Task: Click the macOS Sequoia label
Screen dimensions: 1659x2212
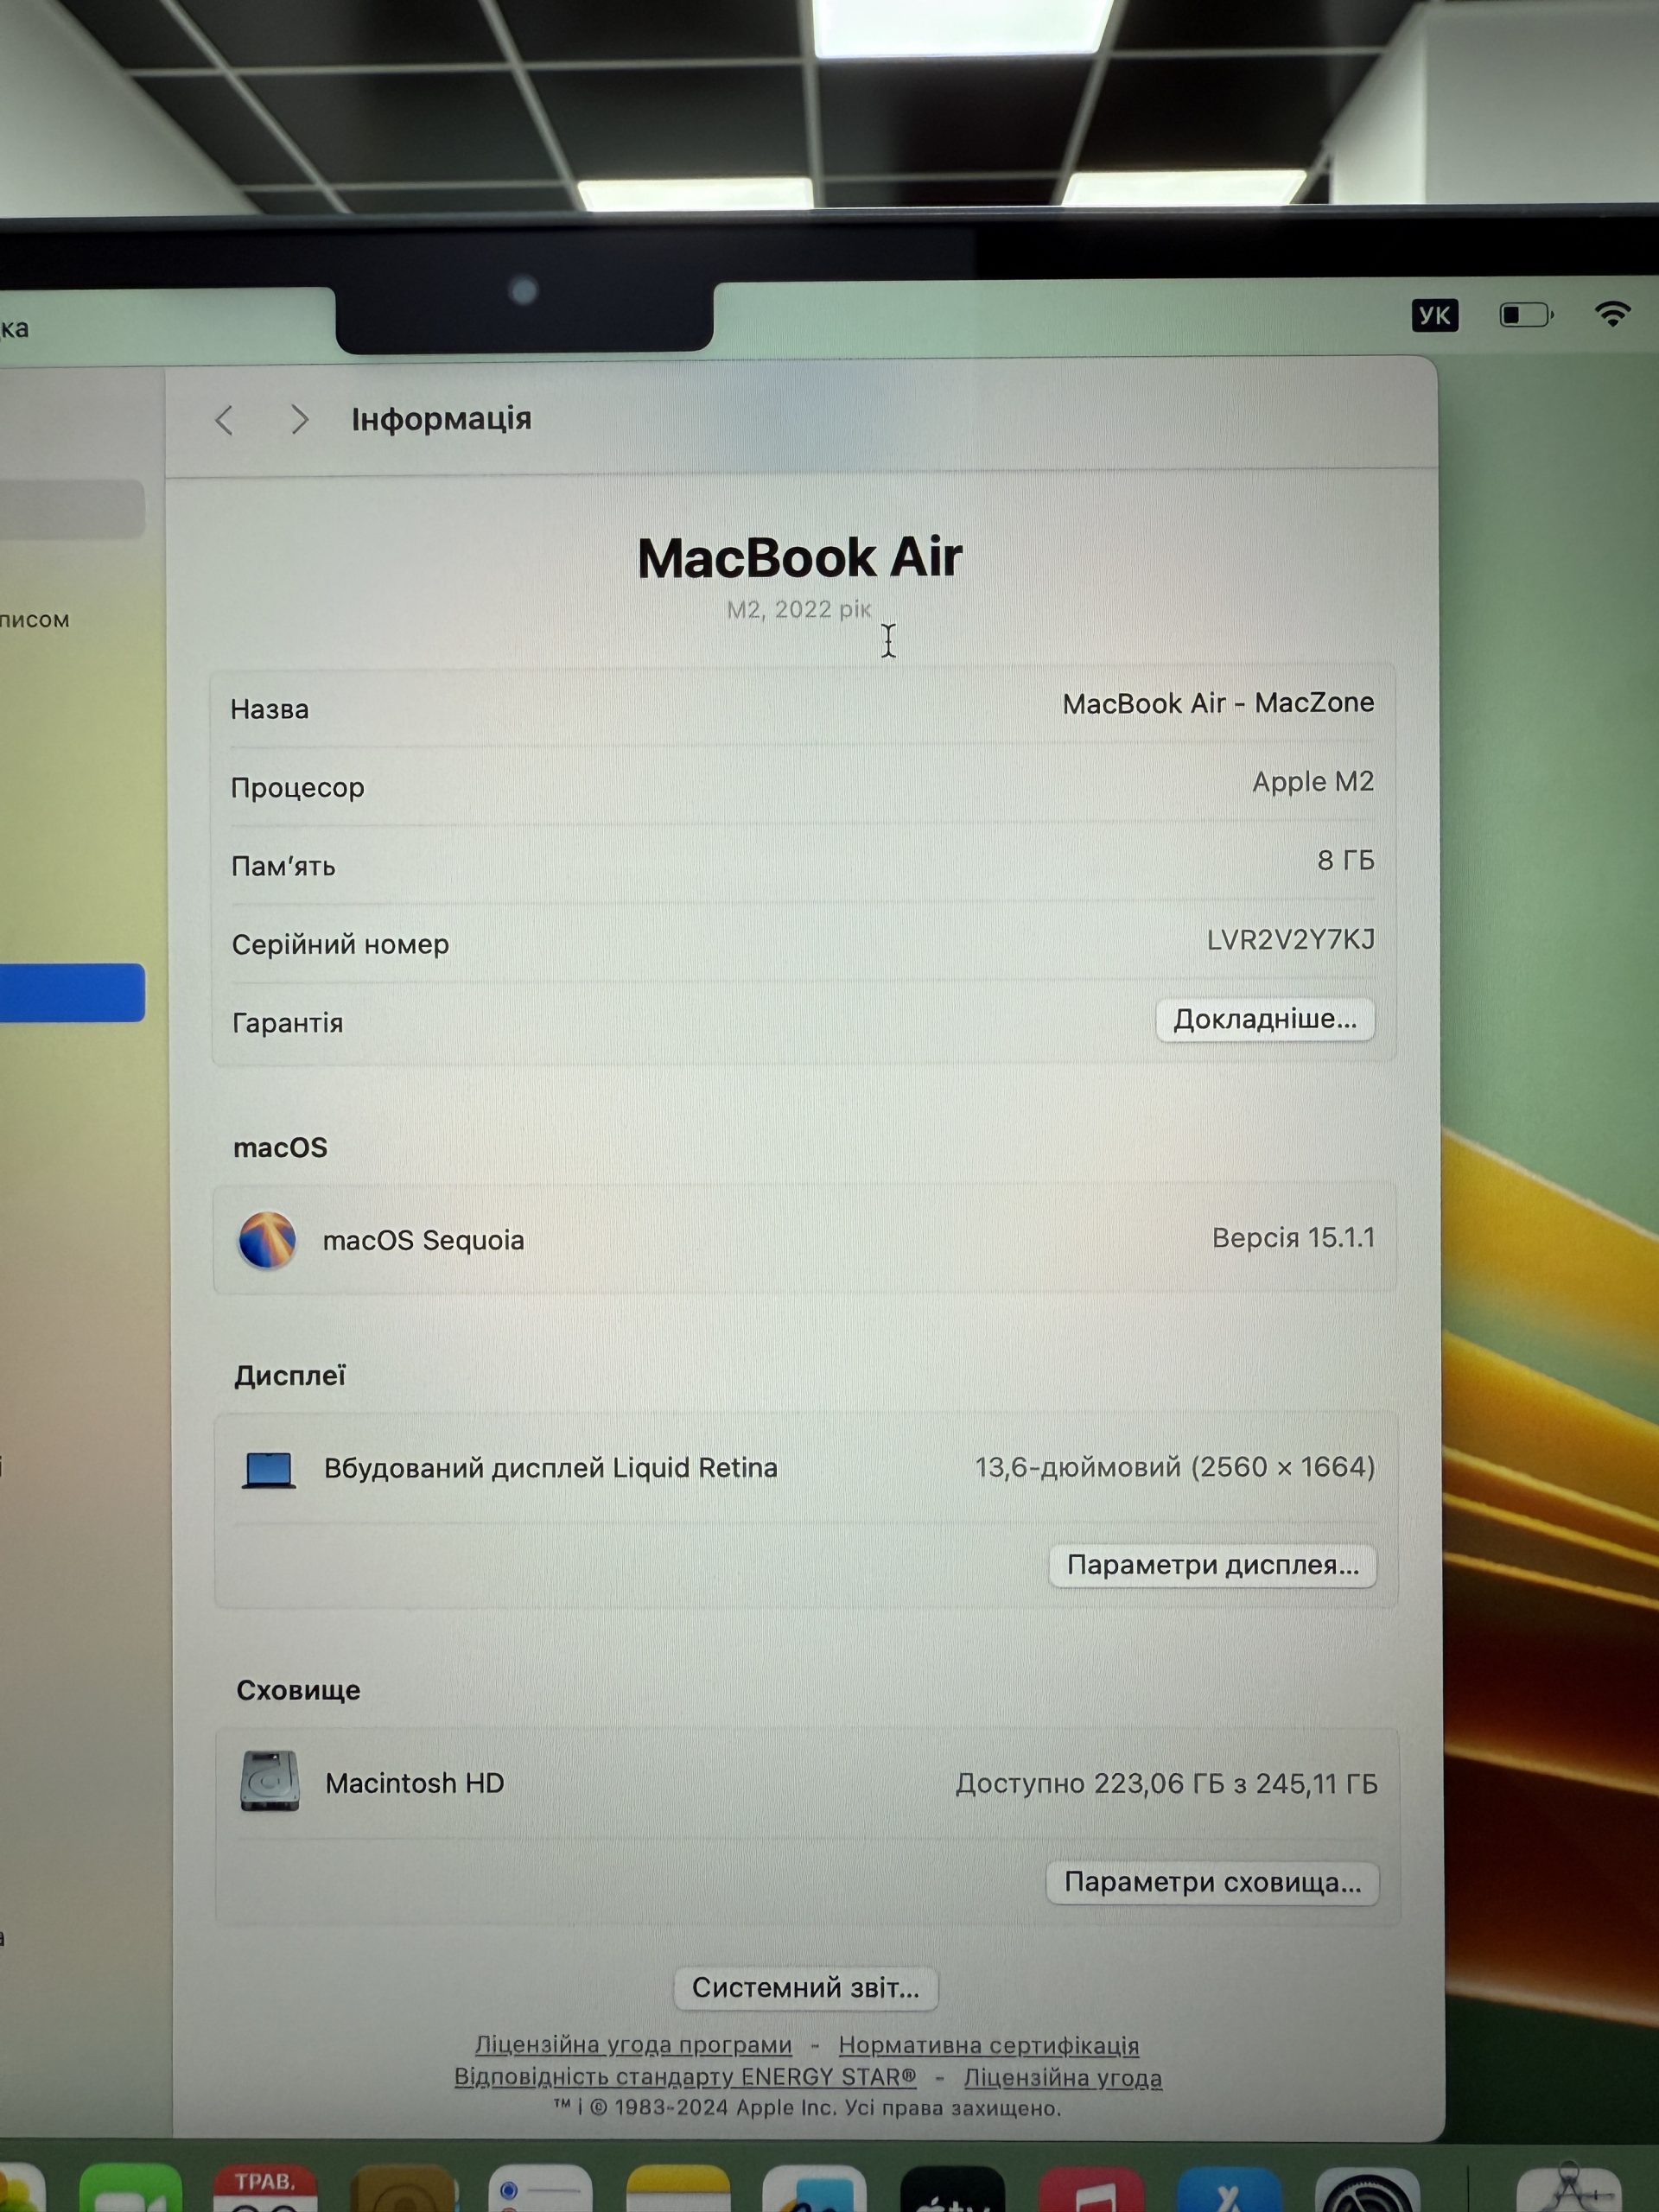Action: [423, 1240]
